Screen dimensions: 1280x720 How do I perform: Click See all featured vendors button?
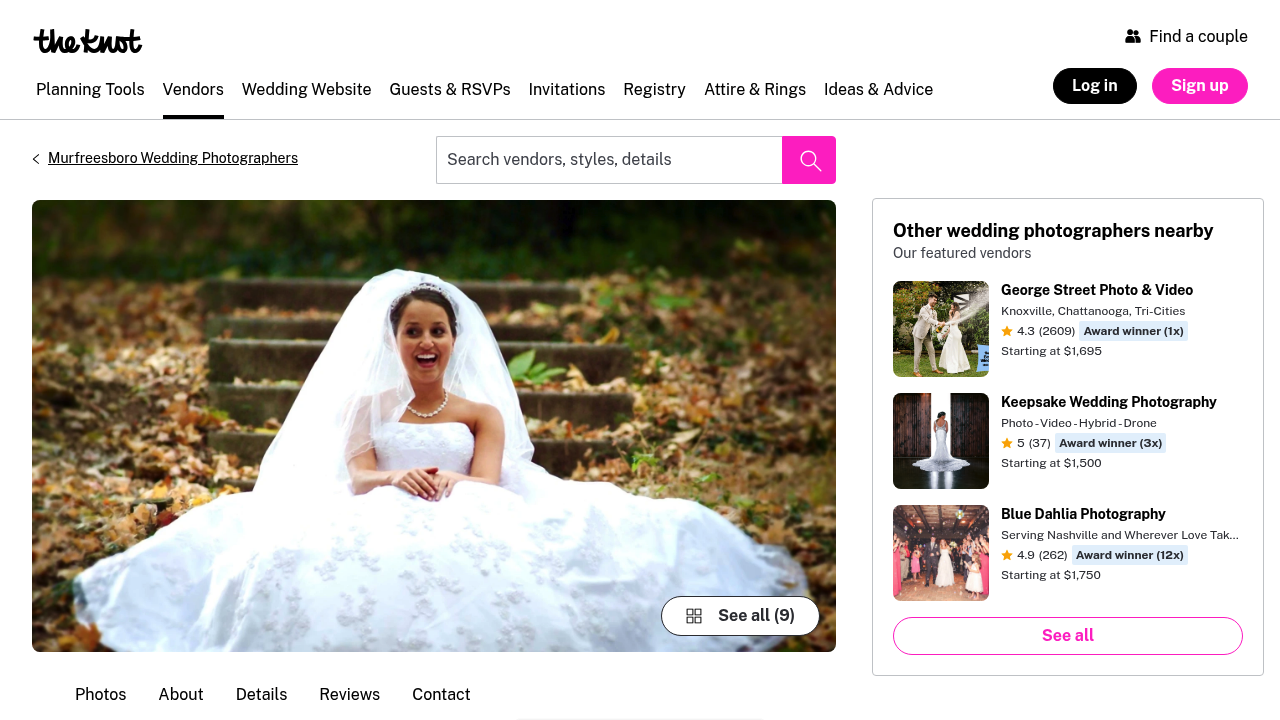point(1067,636)
